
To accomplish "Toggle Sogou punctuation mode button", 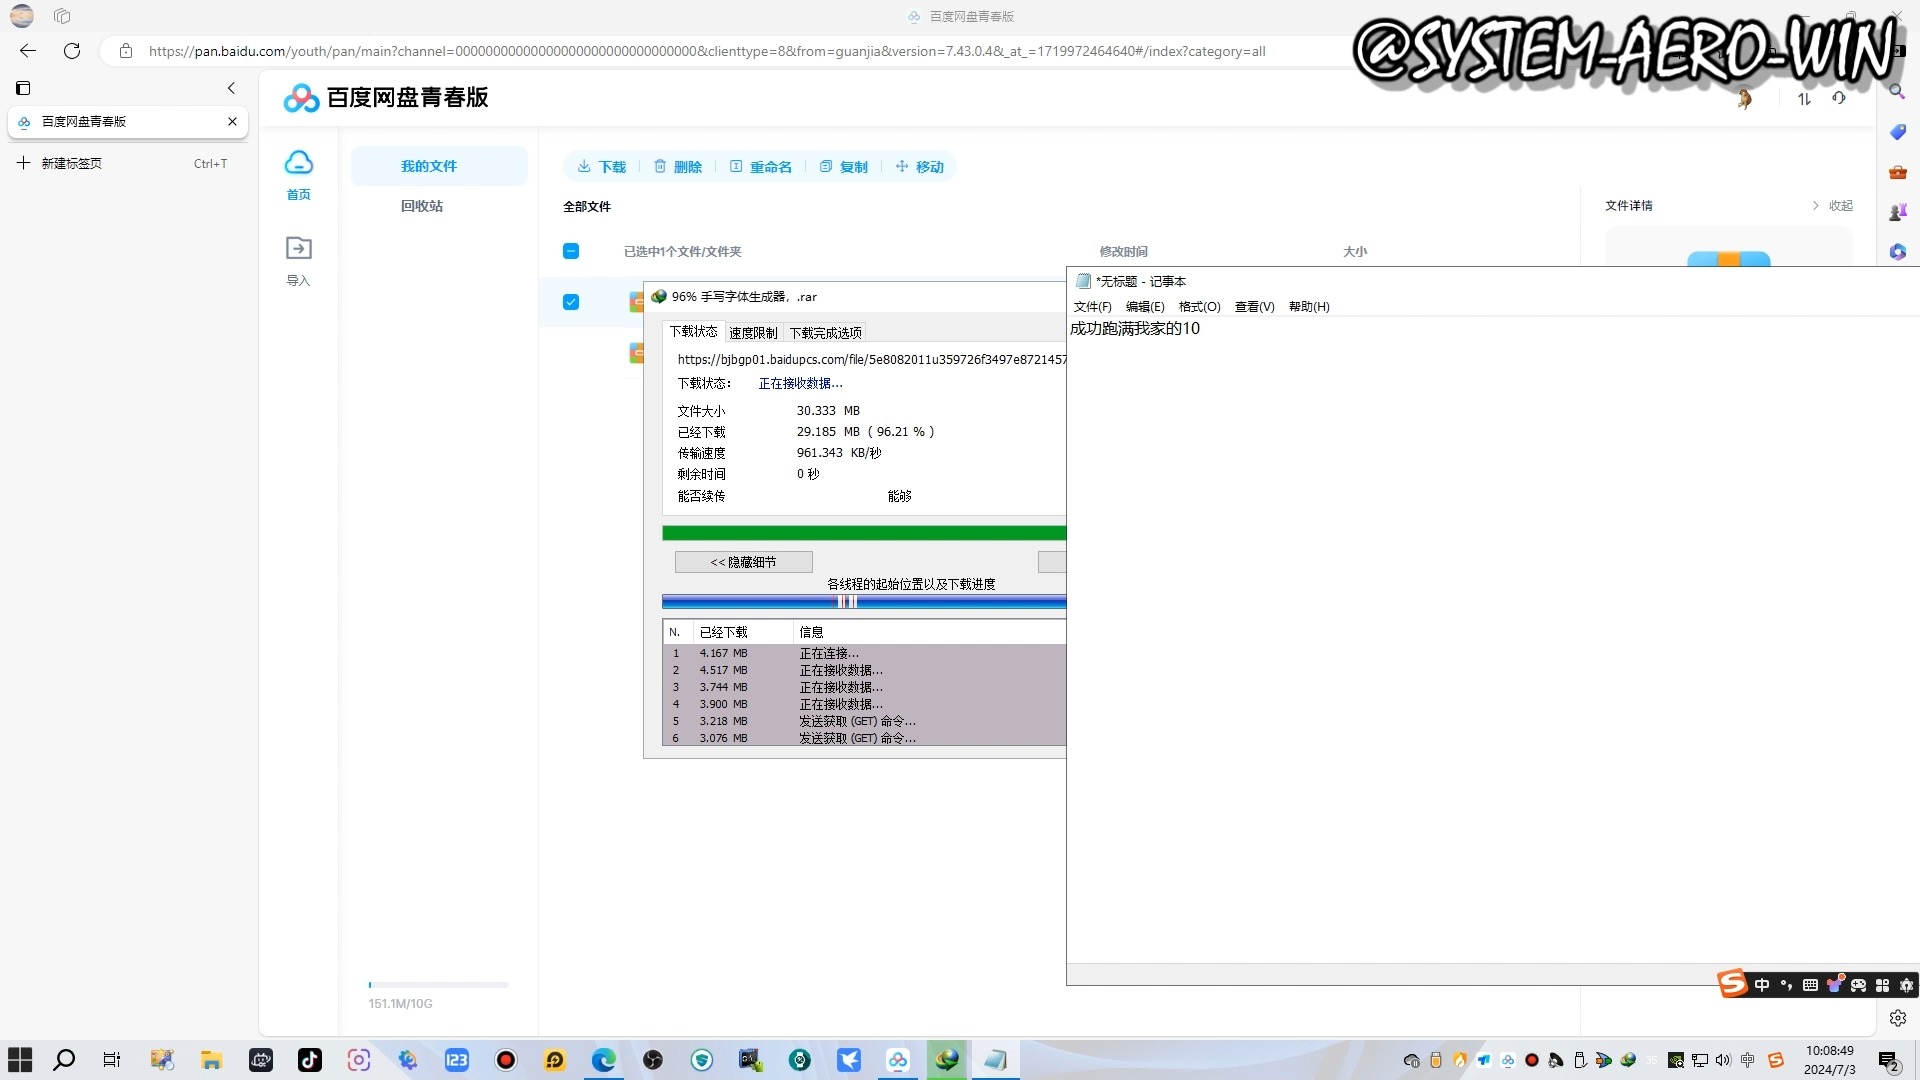I will point(1786,985).
